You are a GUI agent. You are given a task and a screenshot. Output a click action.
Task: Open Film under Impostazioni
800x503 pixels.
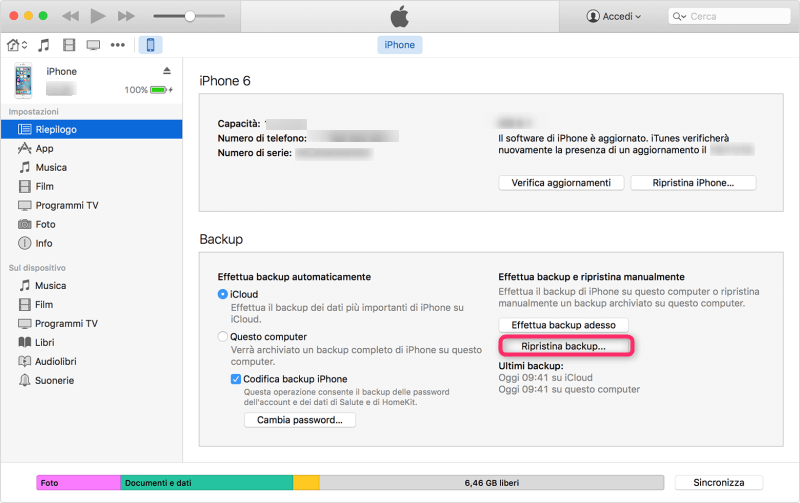(91, 186)
